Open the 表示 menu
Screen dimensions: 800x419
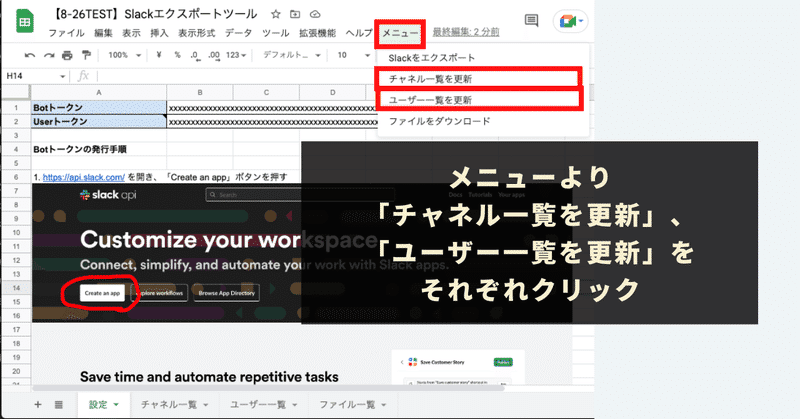click(x=131, y=33)
